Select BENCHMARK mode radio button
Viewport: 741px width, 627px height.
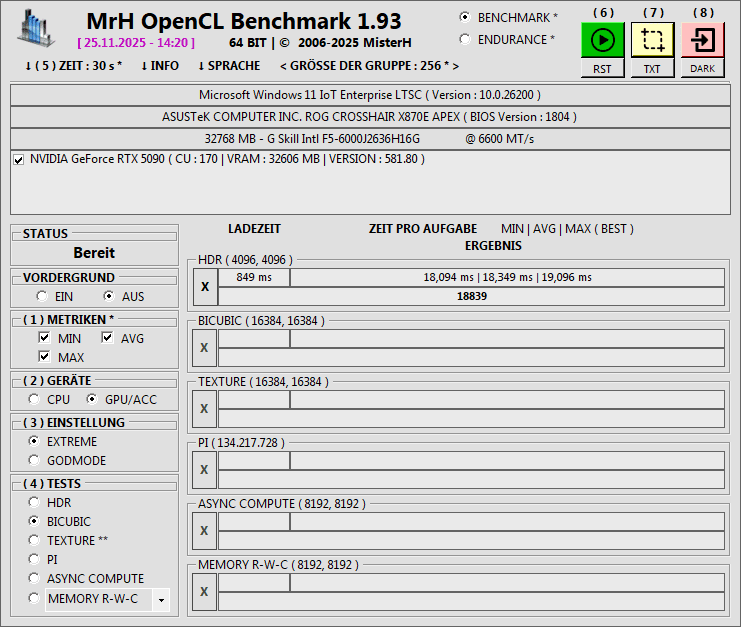465,17
